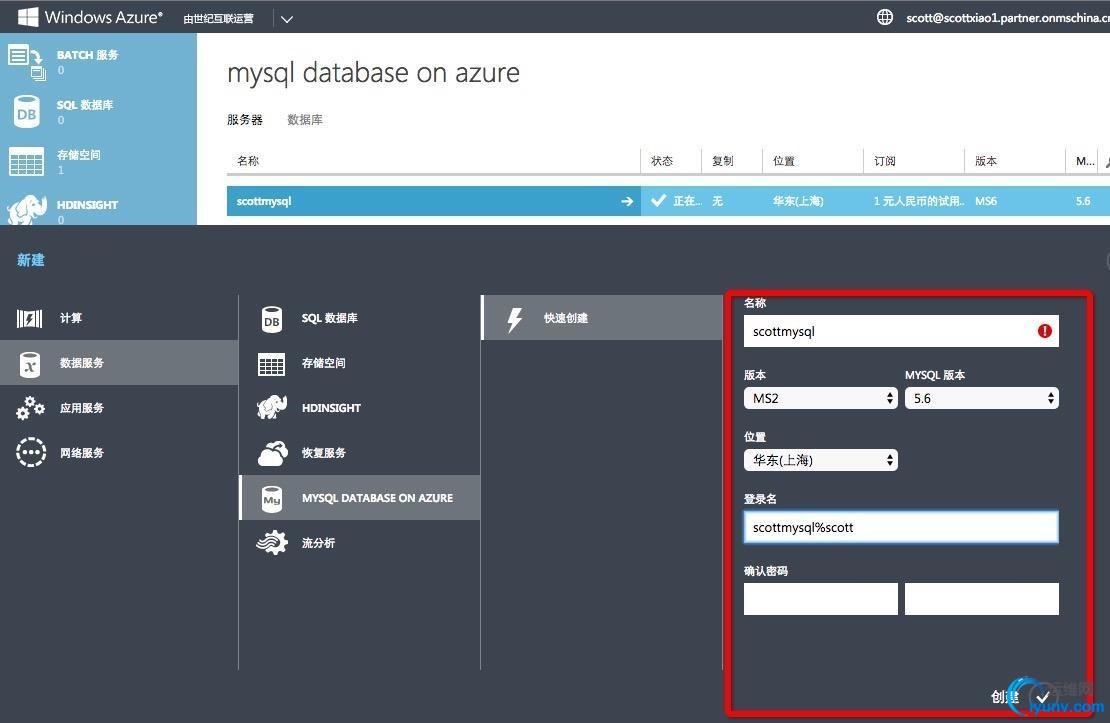Viewport: 1110px width, 723px height.
Task: Choose 恢复服务 option
Action: [x=360, y=453]
